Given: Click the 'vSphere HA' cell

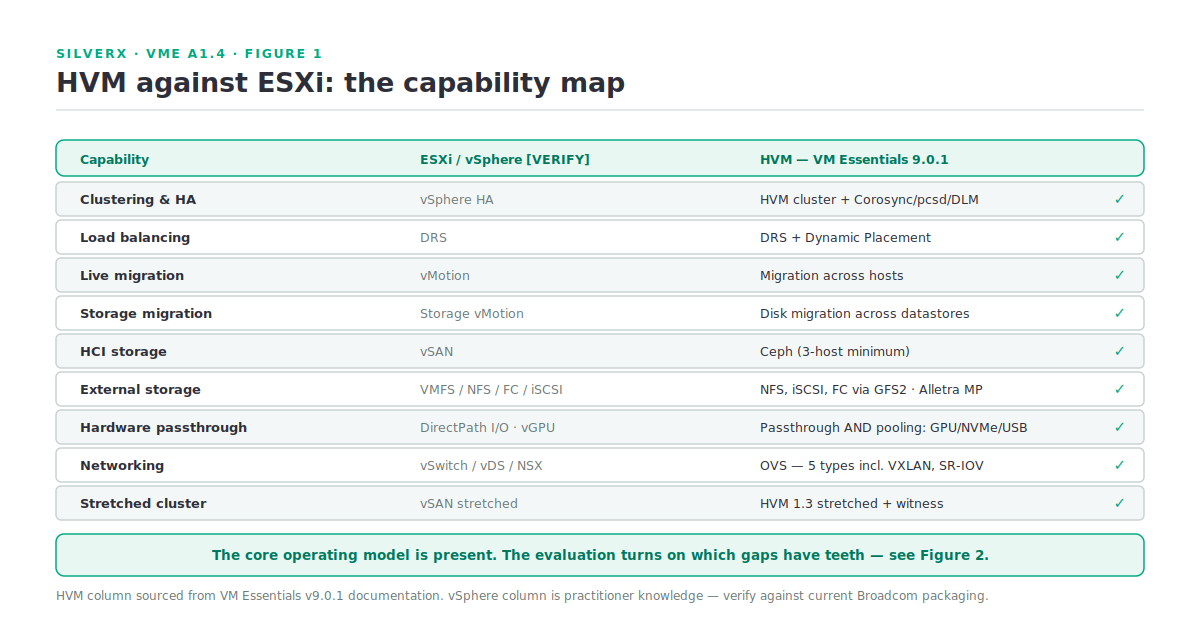Looking at the screenshot, I should [457, 199].
